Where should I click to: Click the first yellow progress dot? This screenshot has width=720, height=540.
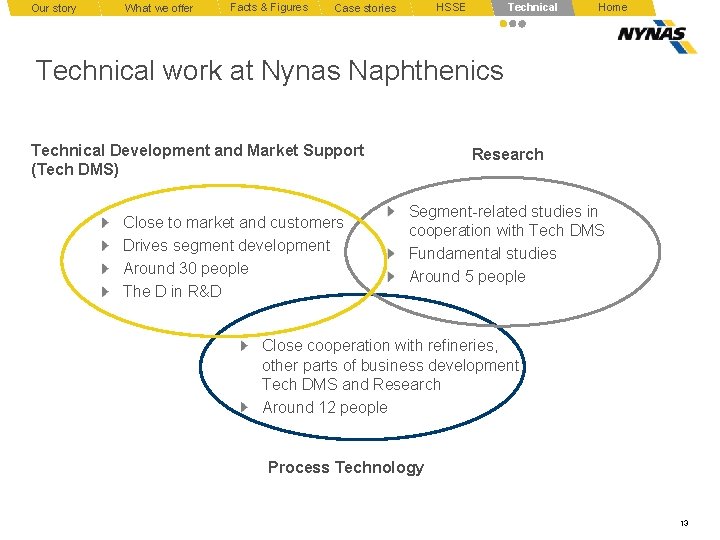pyautogui.click(x=503, y=24)
